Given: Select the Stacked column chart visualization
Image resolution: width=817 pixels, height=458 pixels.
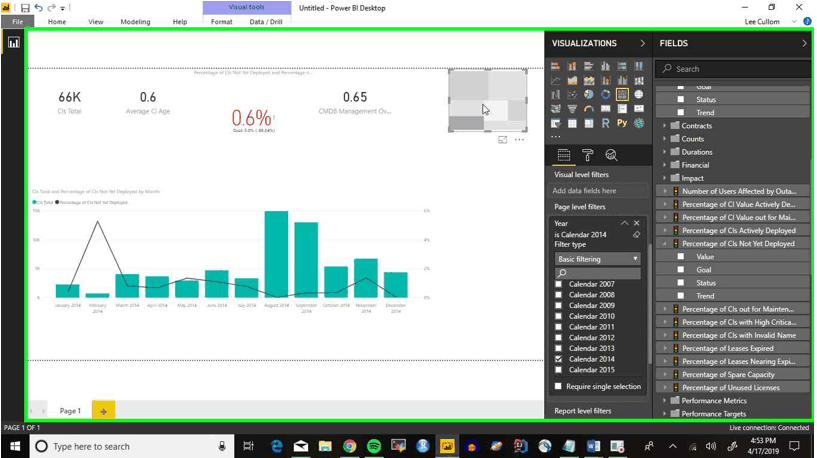Looking at the screenshot, I should point(572,66).
